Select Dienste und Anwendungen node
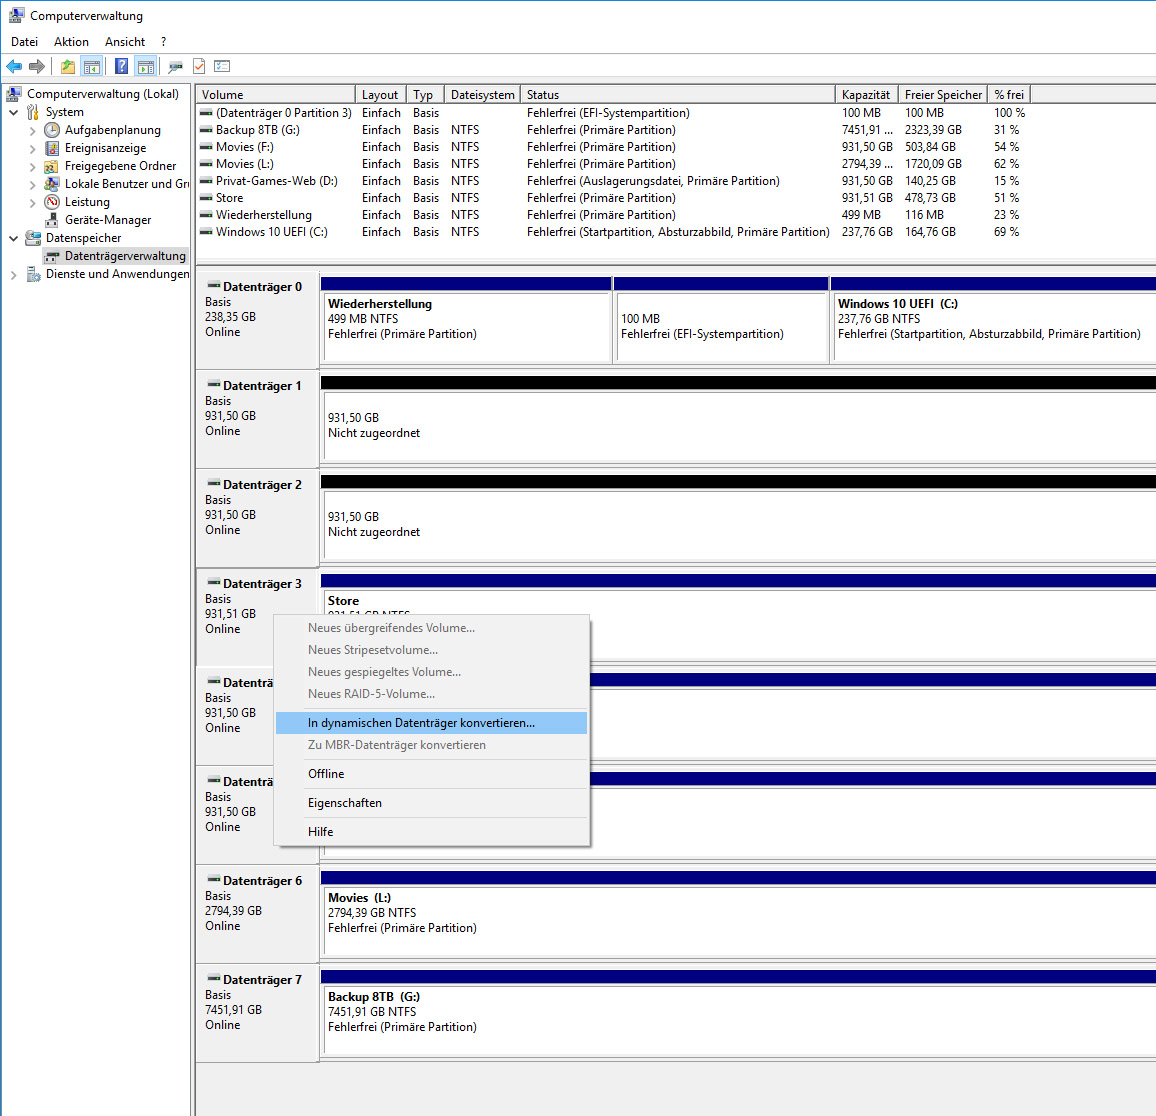Screen dimensions: 1156x1116 pos(117,273)
